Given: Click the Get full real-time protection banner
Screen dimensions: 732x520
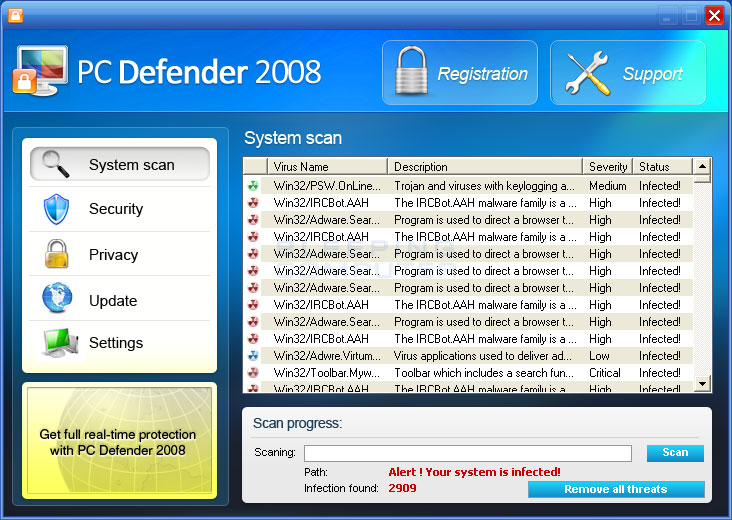Looking at the screenshot, I should [120, 441].
